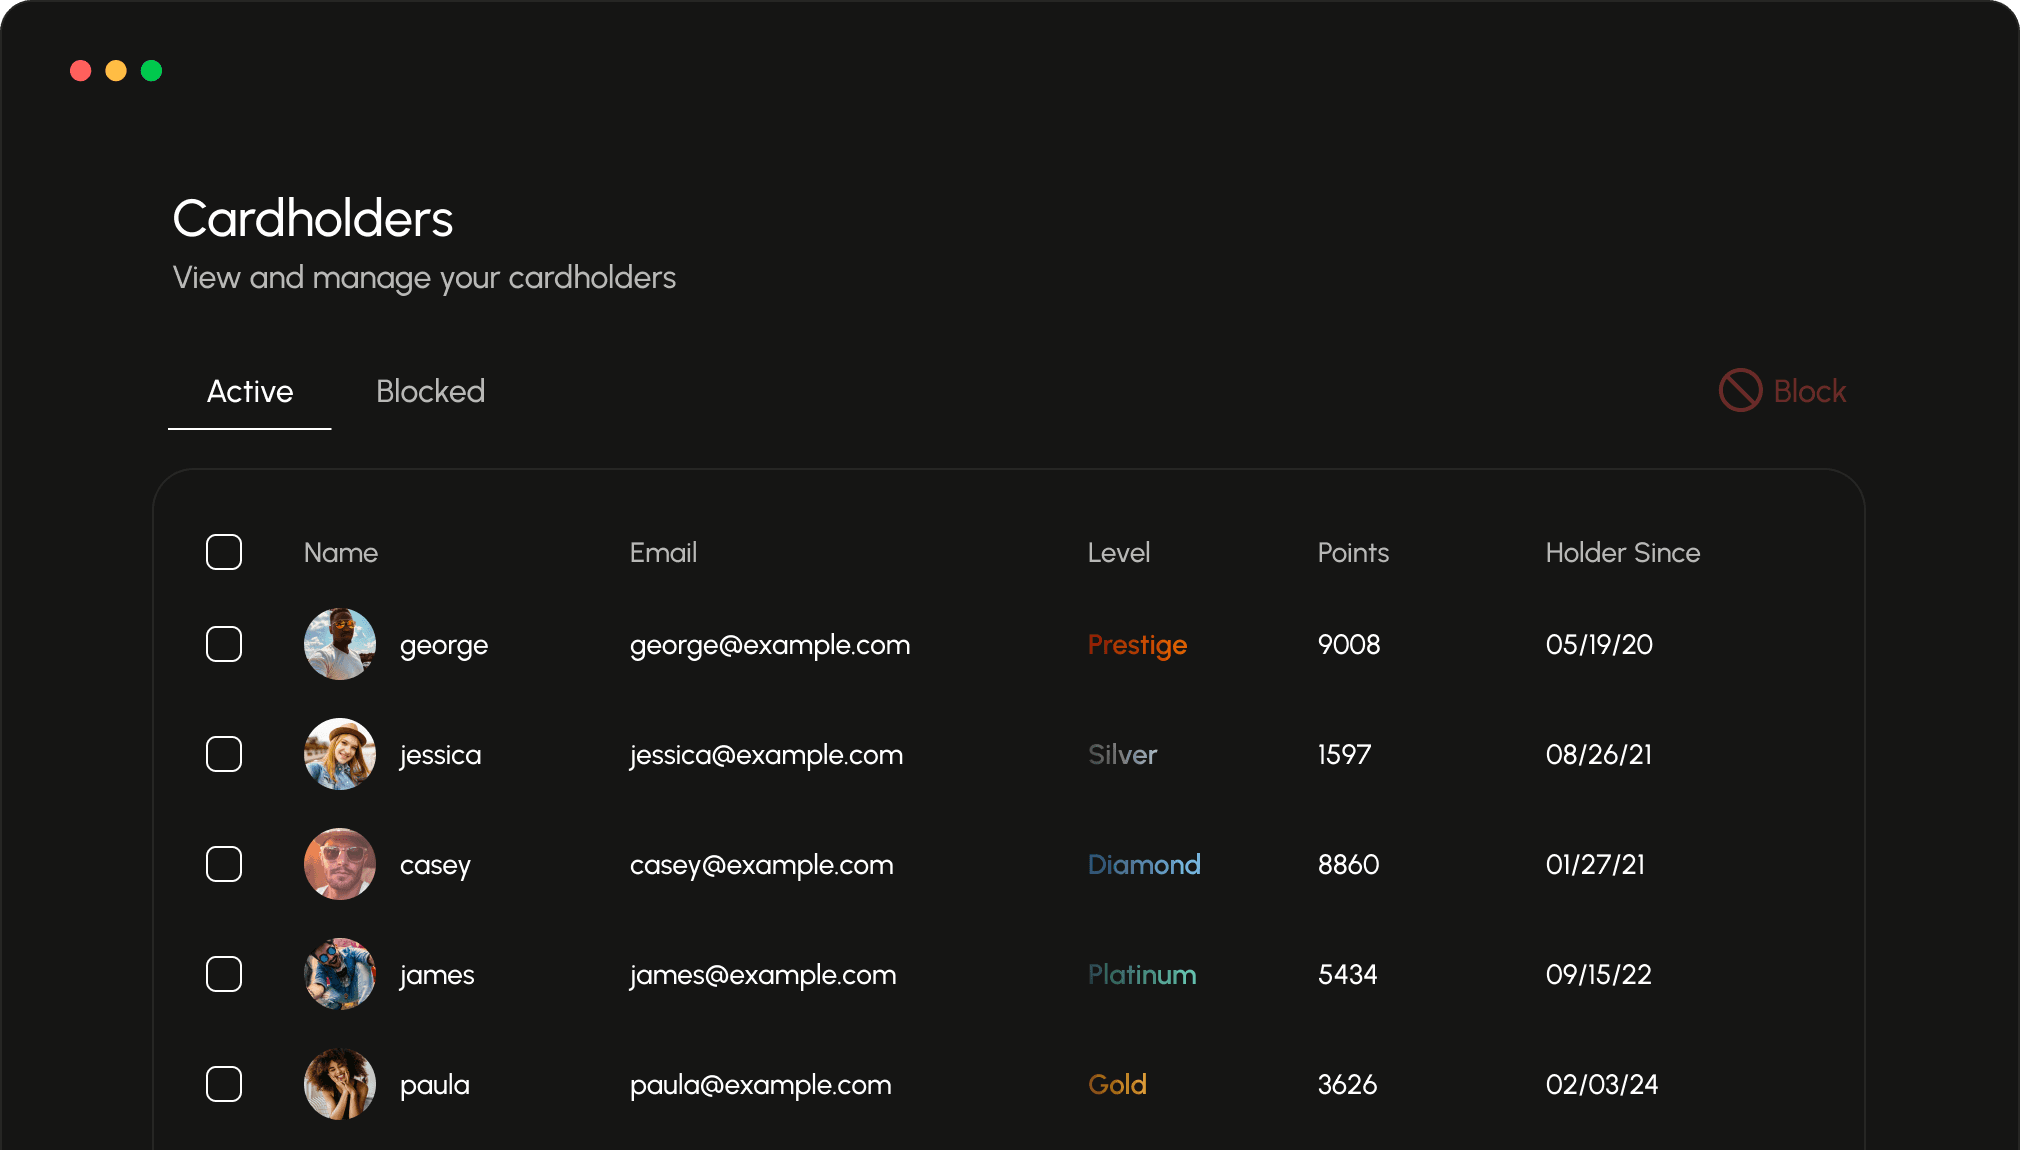Click points value 3626
This screenshot has width=2020, height=1150.
(1347, 1084)
